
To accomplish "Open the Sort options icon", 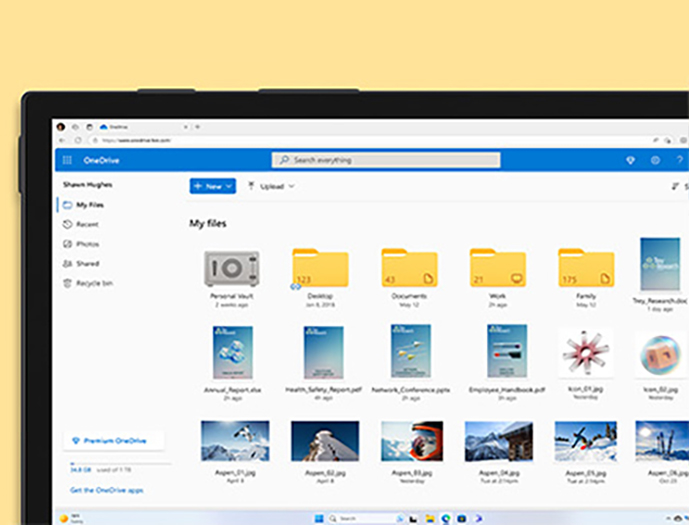I will (x=675, y=187).
